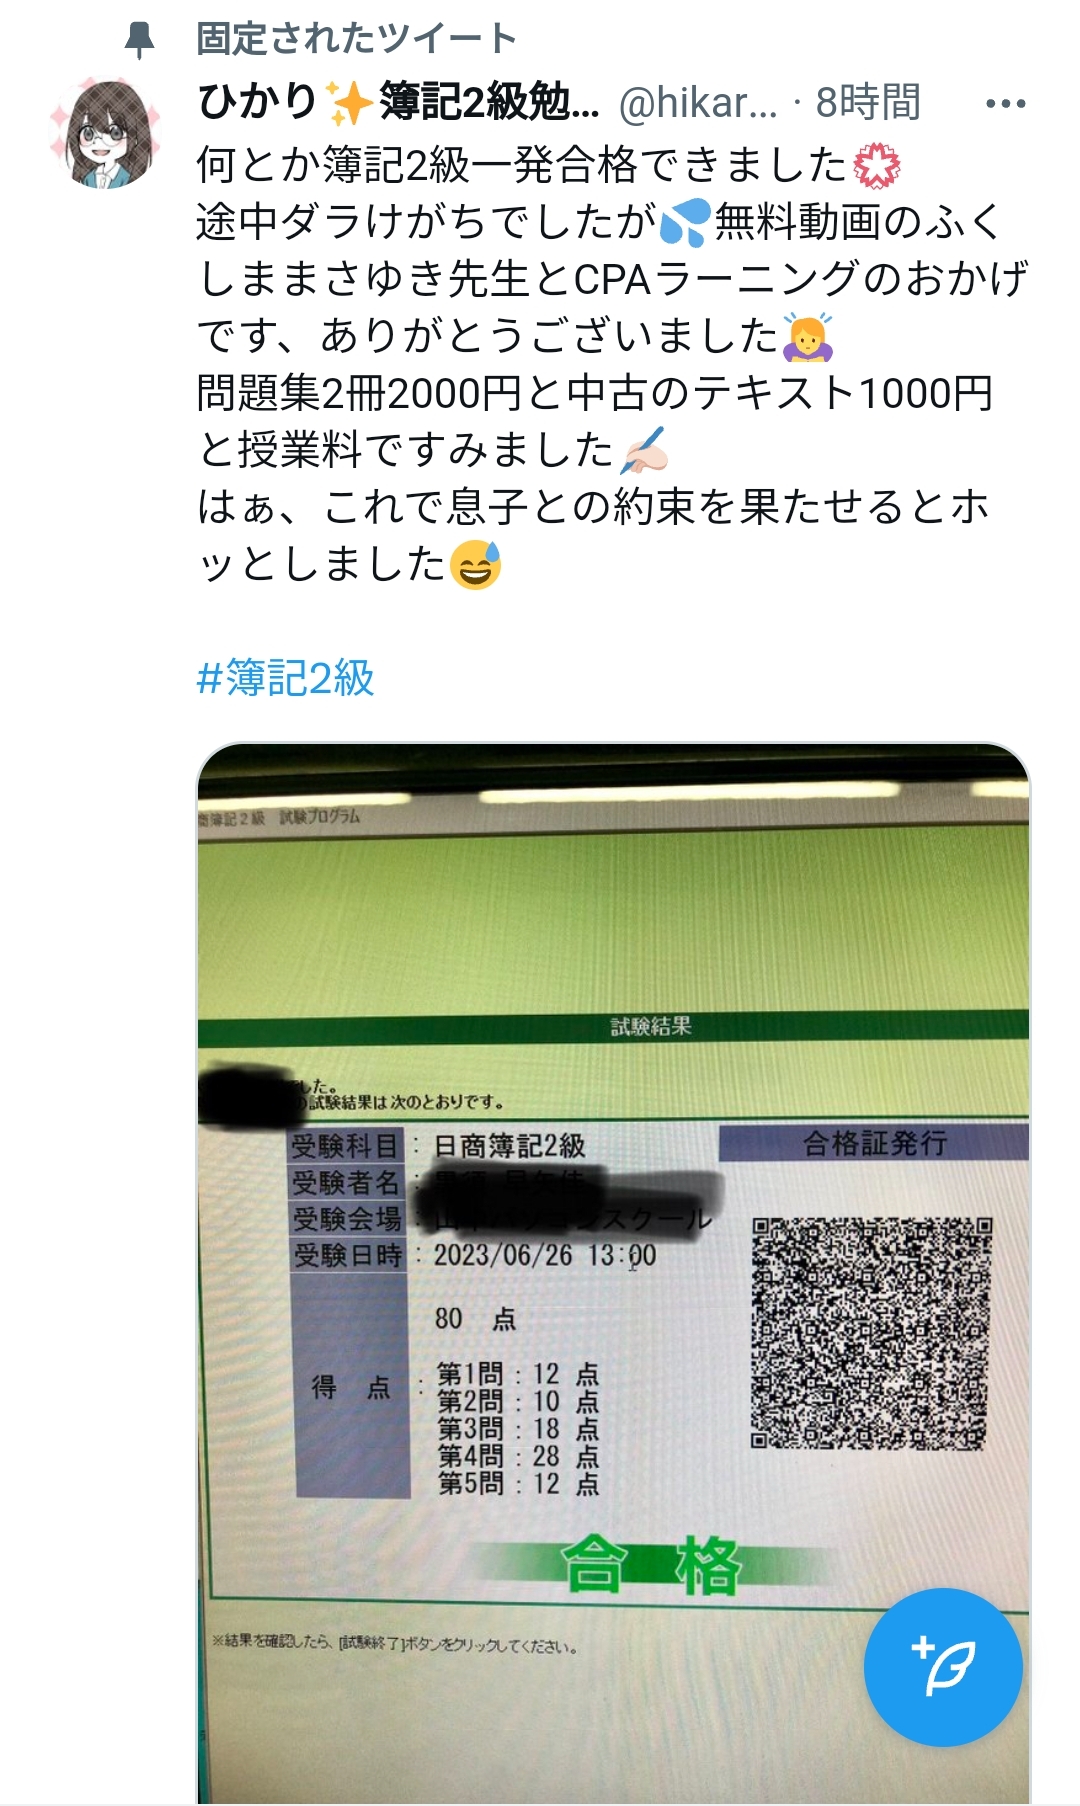Tap the pinned tweet pushpin icon

[x=140, y=40]
